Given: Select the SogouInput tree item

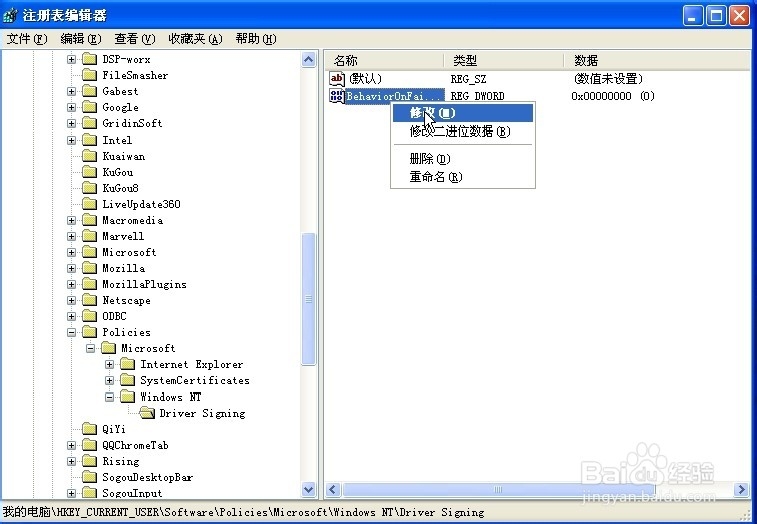Looking at the screenshot, I should [x=132, y=493].
